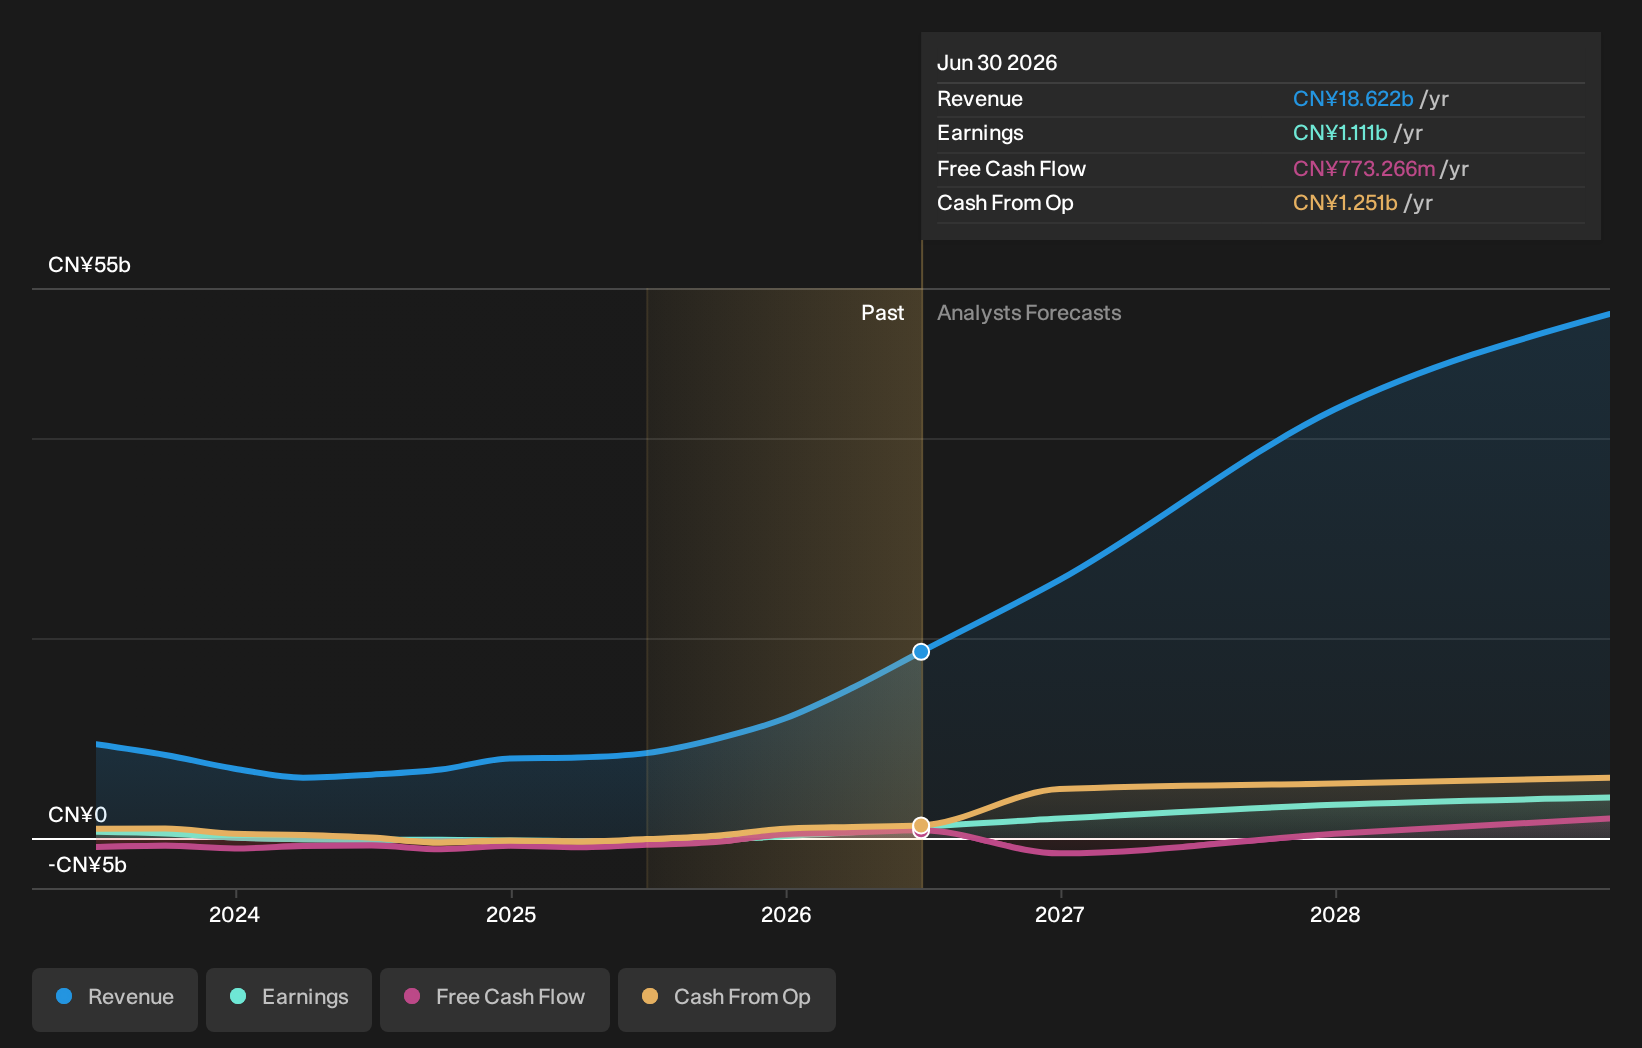Click the 'Revenue' row label in tooltip
The width and height of the screenshot is (1642, 1048).
point(980,99)
